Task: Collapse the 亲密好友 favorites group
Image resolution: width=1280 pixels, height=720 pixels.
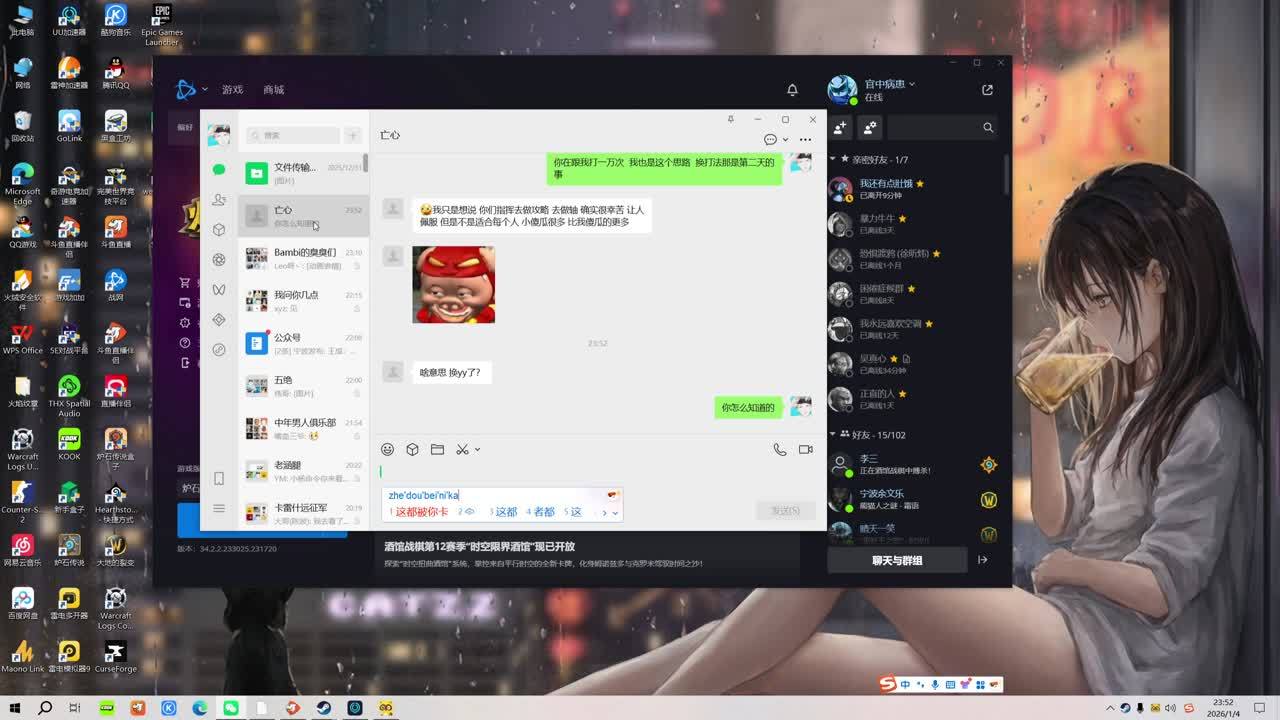Action: 832,160
